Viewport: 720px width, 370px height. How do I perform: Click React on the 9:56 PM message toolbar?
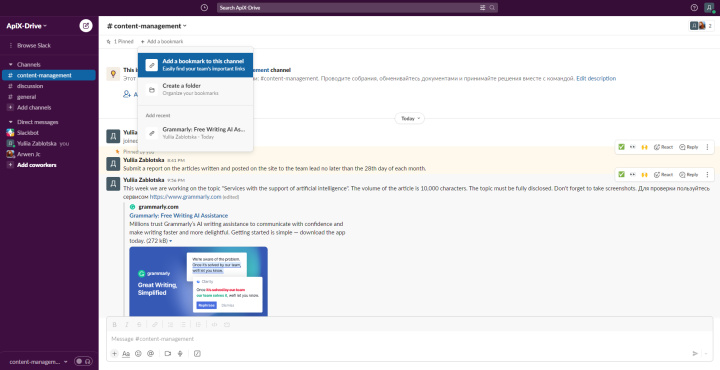coord(663,174)
